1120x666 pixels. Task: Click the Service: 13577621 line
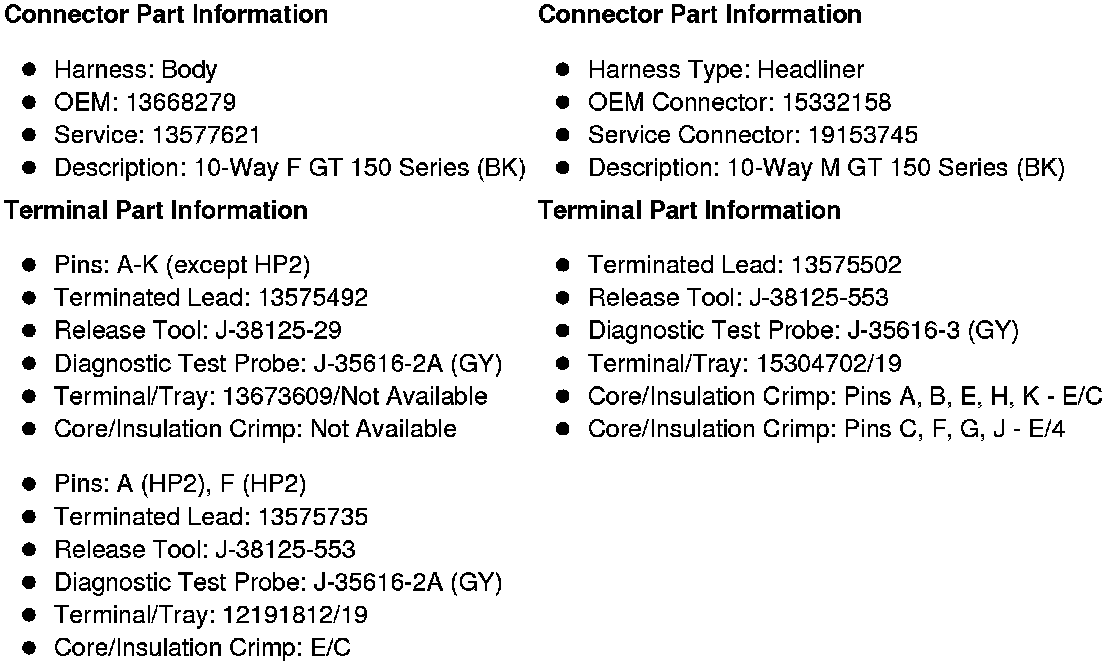[x=157, y=135]
